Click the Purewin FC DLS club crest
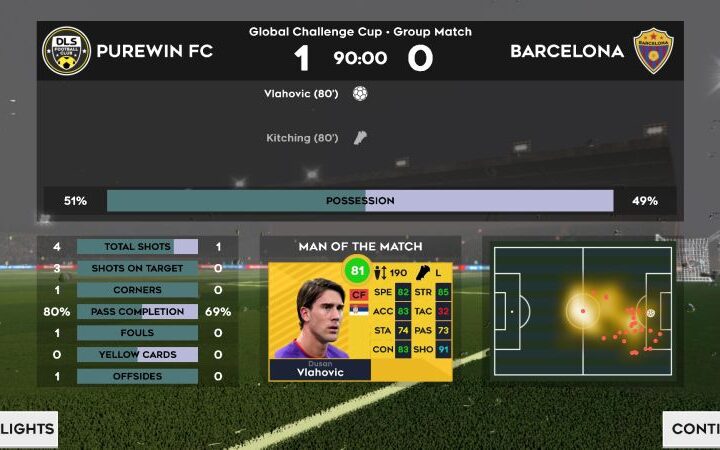 (66, 51)
